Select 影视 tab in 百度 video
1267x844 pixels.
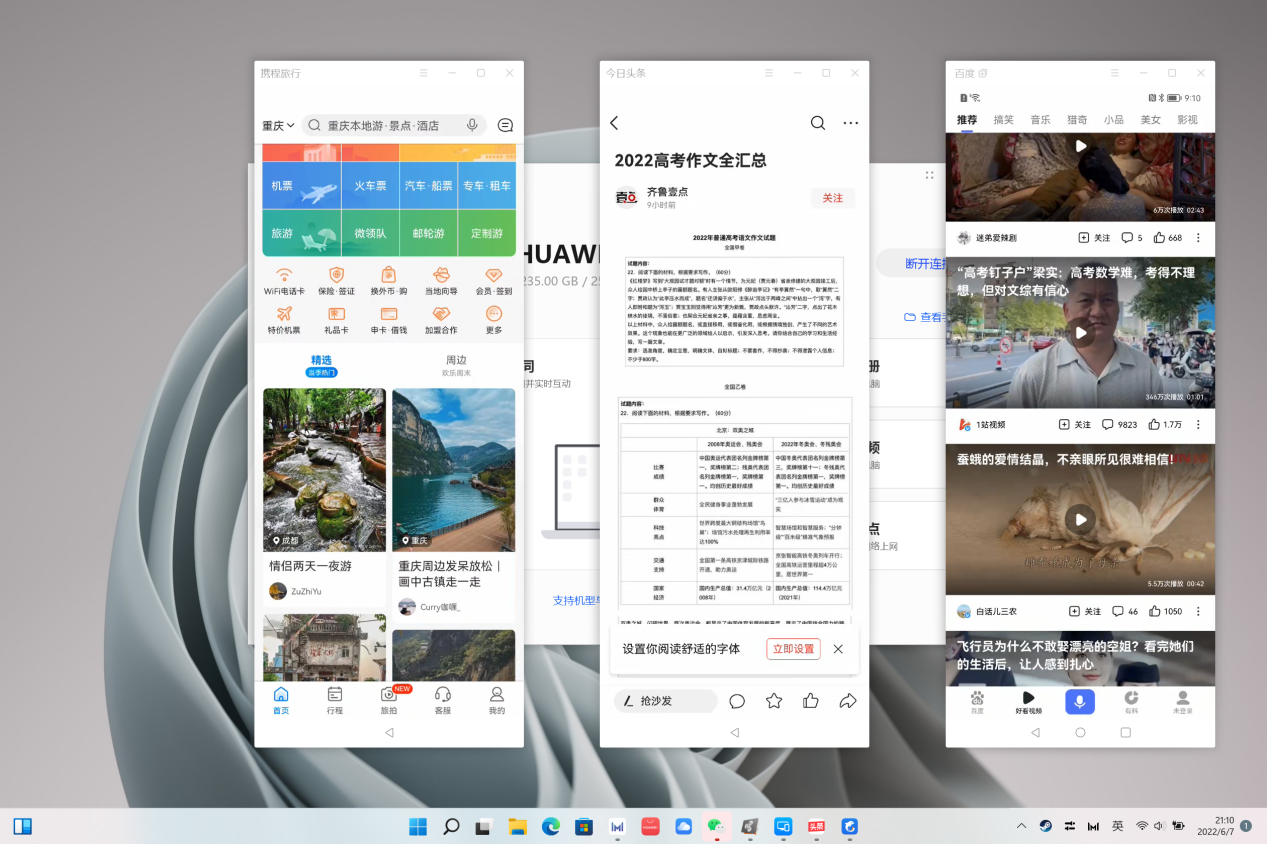pos(1187,119)
